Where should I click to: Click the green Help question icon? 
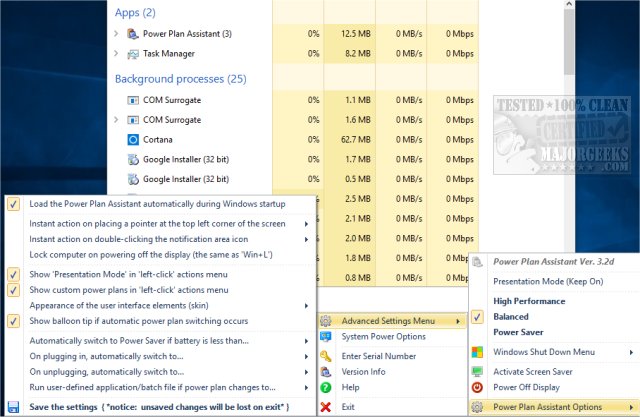tap(327, 387)
